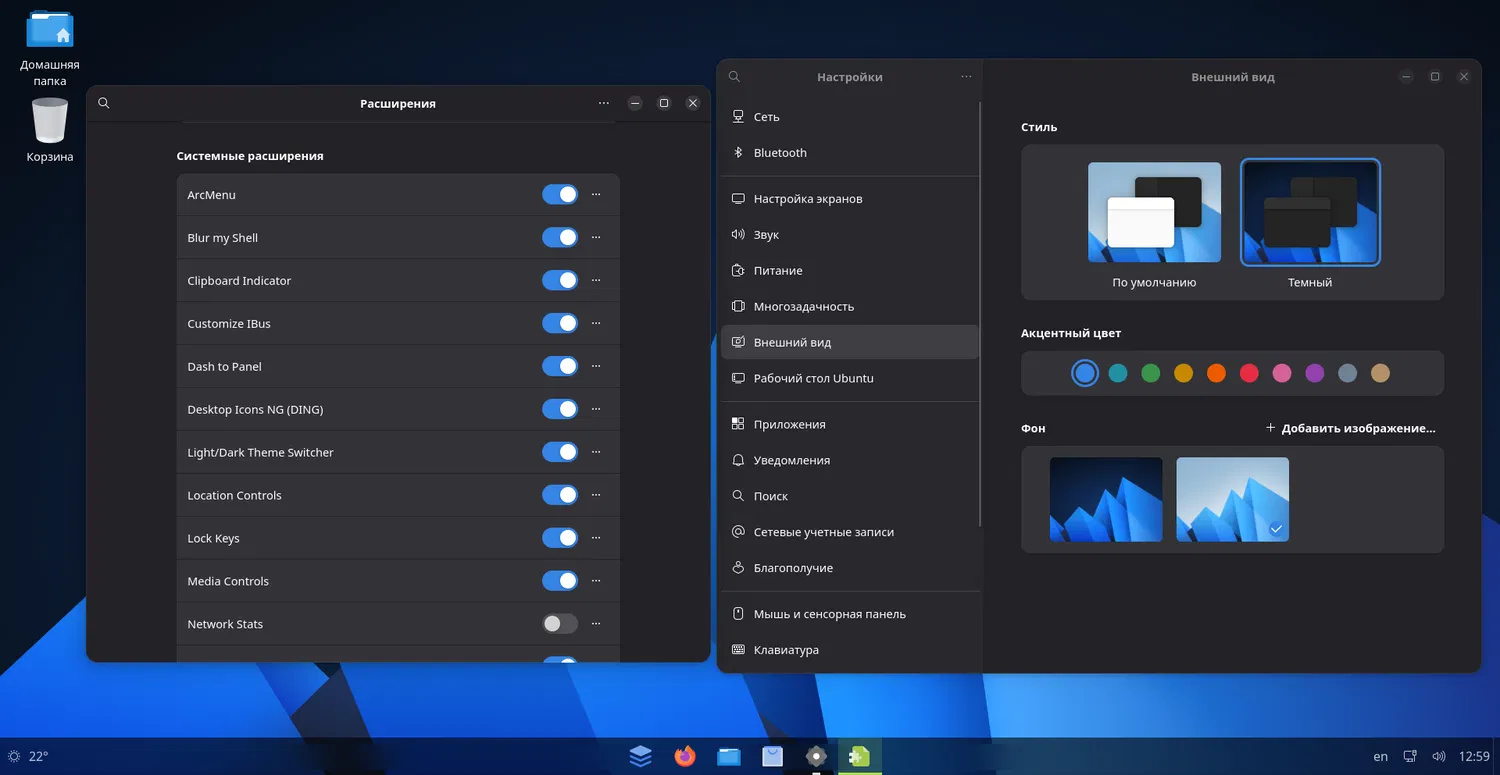Select the dark blue wallpaper thumbnail

tap(1106, 499)
